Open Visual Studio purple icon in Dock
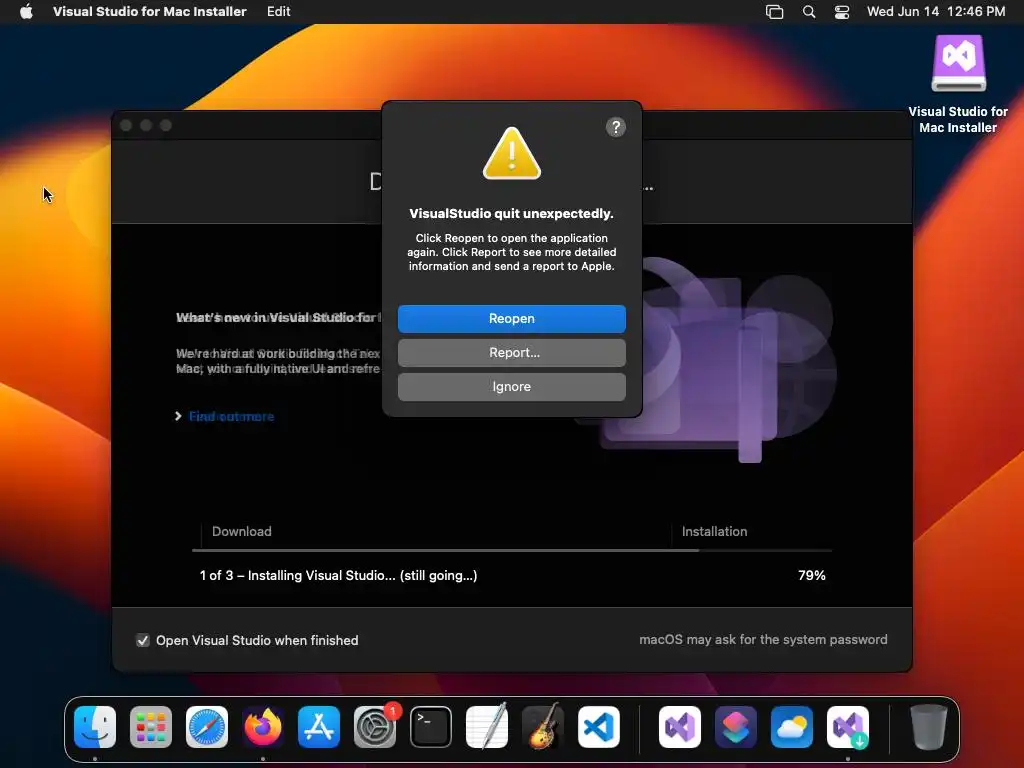 point(679,727)
